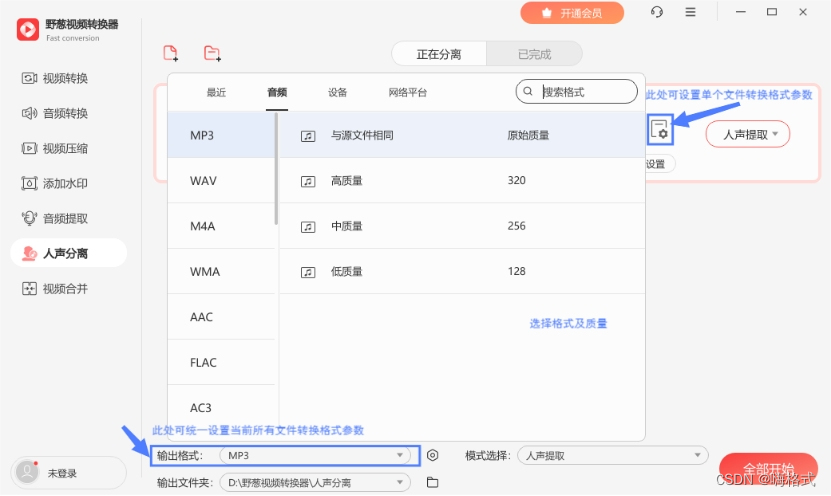The width and height of the screenshot is (831, 496).
Task: Choose AAC format in list
Action: coord(221,317)
